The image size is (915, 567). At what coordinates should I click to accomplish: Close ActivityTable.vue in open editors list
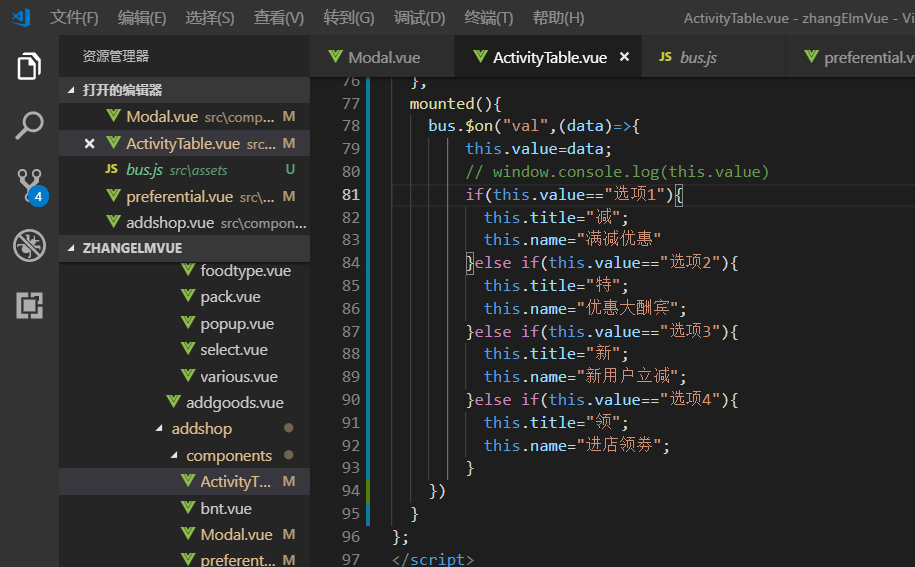coord(89,144)
